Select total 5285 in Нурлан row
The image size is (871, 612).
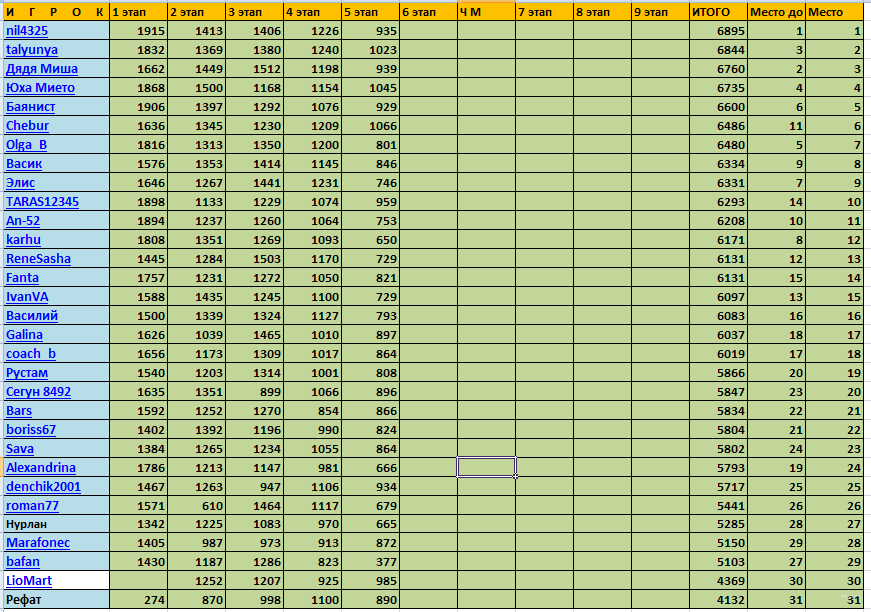coord(718,524)
